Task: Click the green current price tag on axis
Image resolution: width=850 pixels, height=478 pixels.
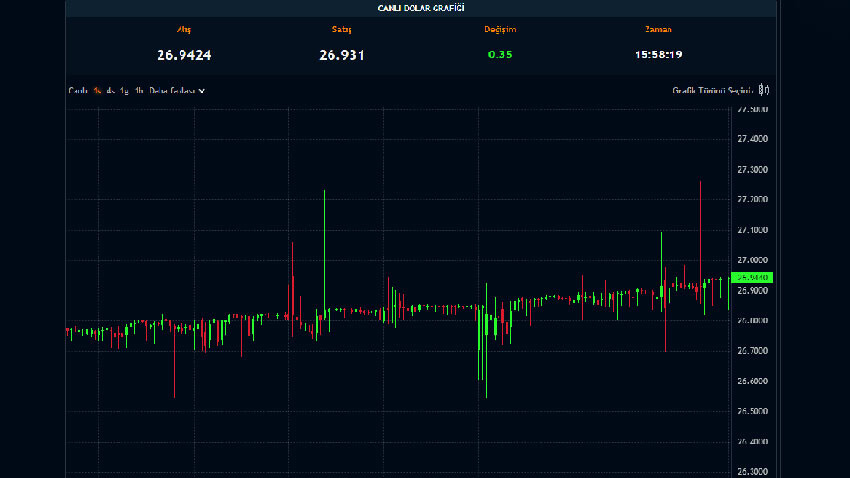Action: [x=751, y=277]
